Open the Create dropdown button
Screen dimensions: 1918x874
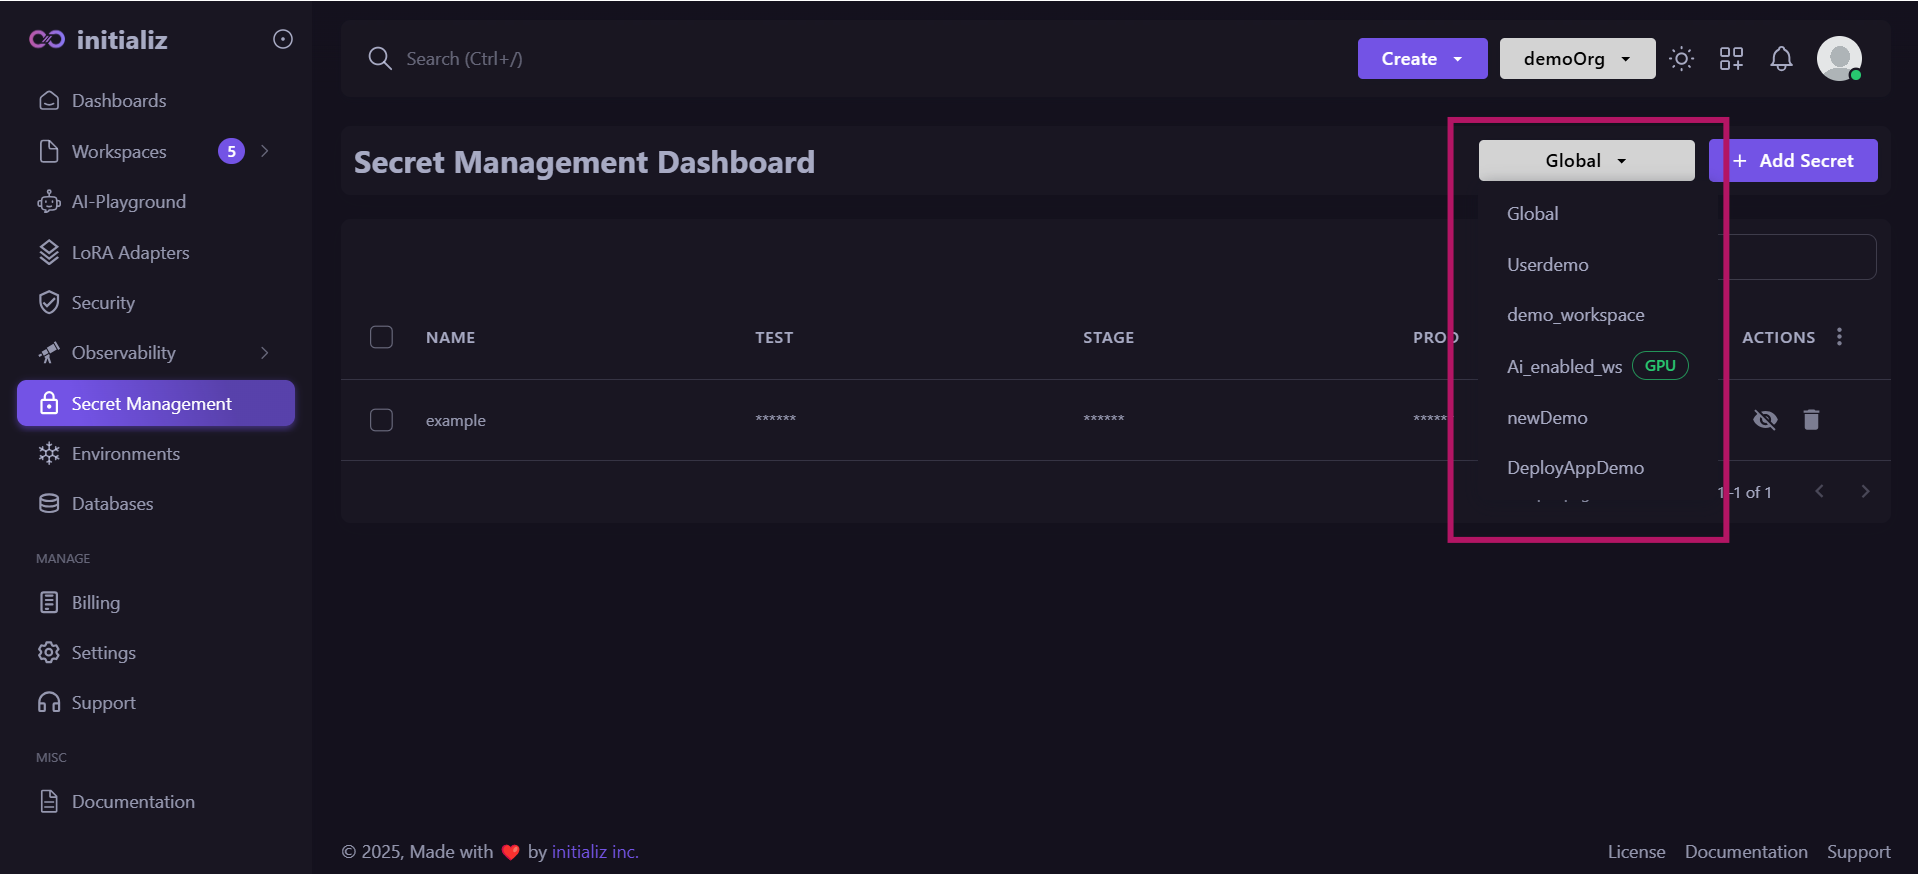pyautogui.click(x=1422, y=59)
